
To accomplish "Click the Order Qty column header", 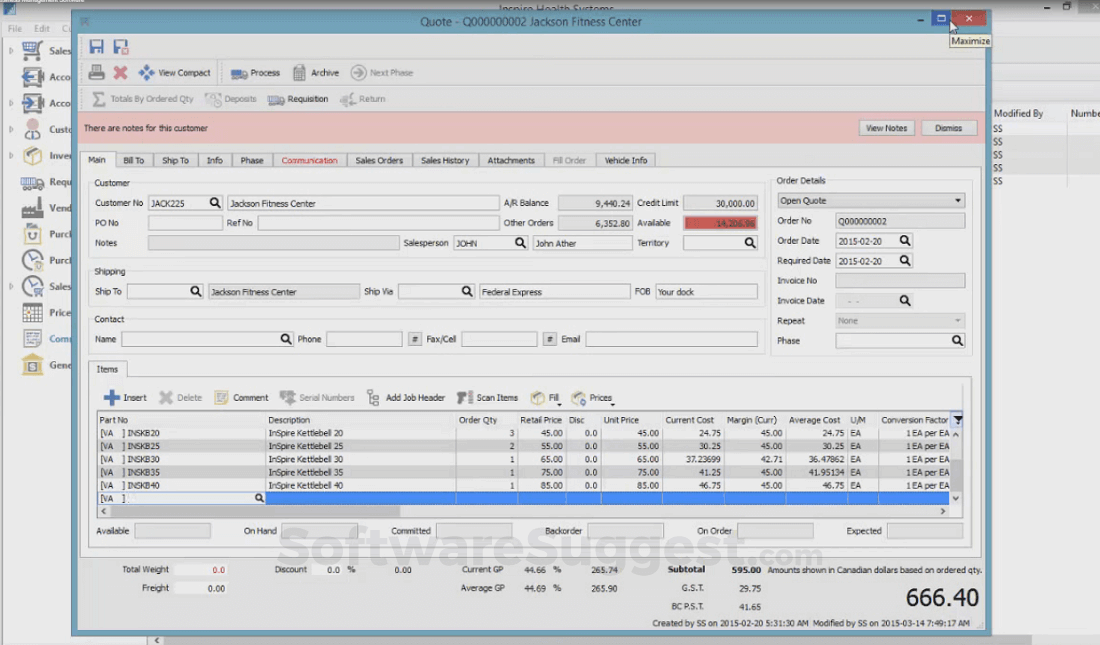I will tap(487, 420).
